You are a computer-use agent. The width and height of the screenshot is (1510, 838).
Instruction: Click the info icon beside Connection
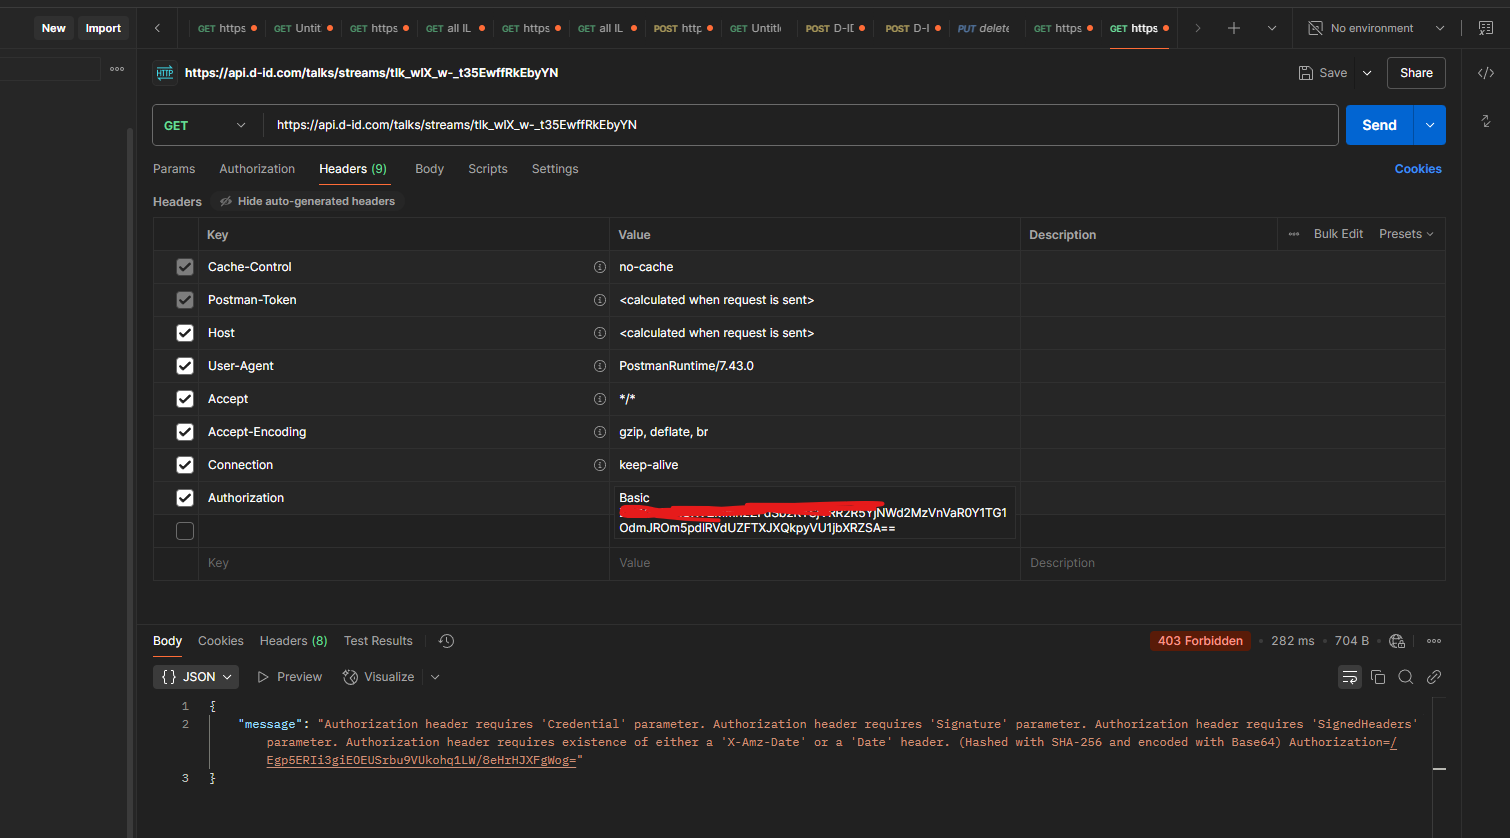pos(600,465)
